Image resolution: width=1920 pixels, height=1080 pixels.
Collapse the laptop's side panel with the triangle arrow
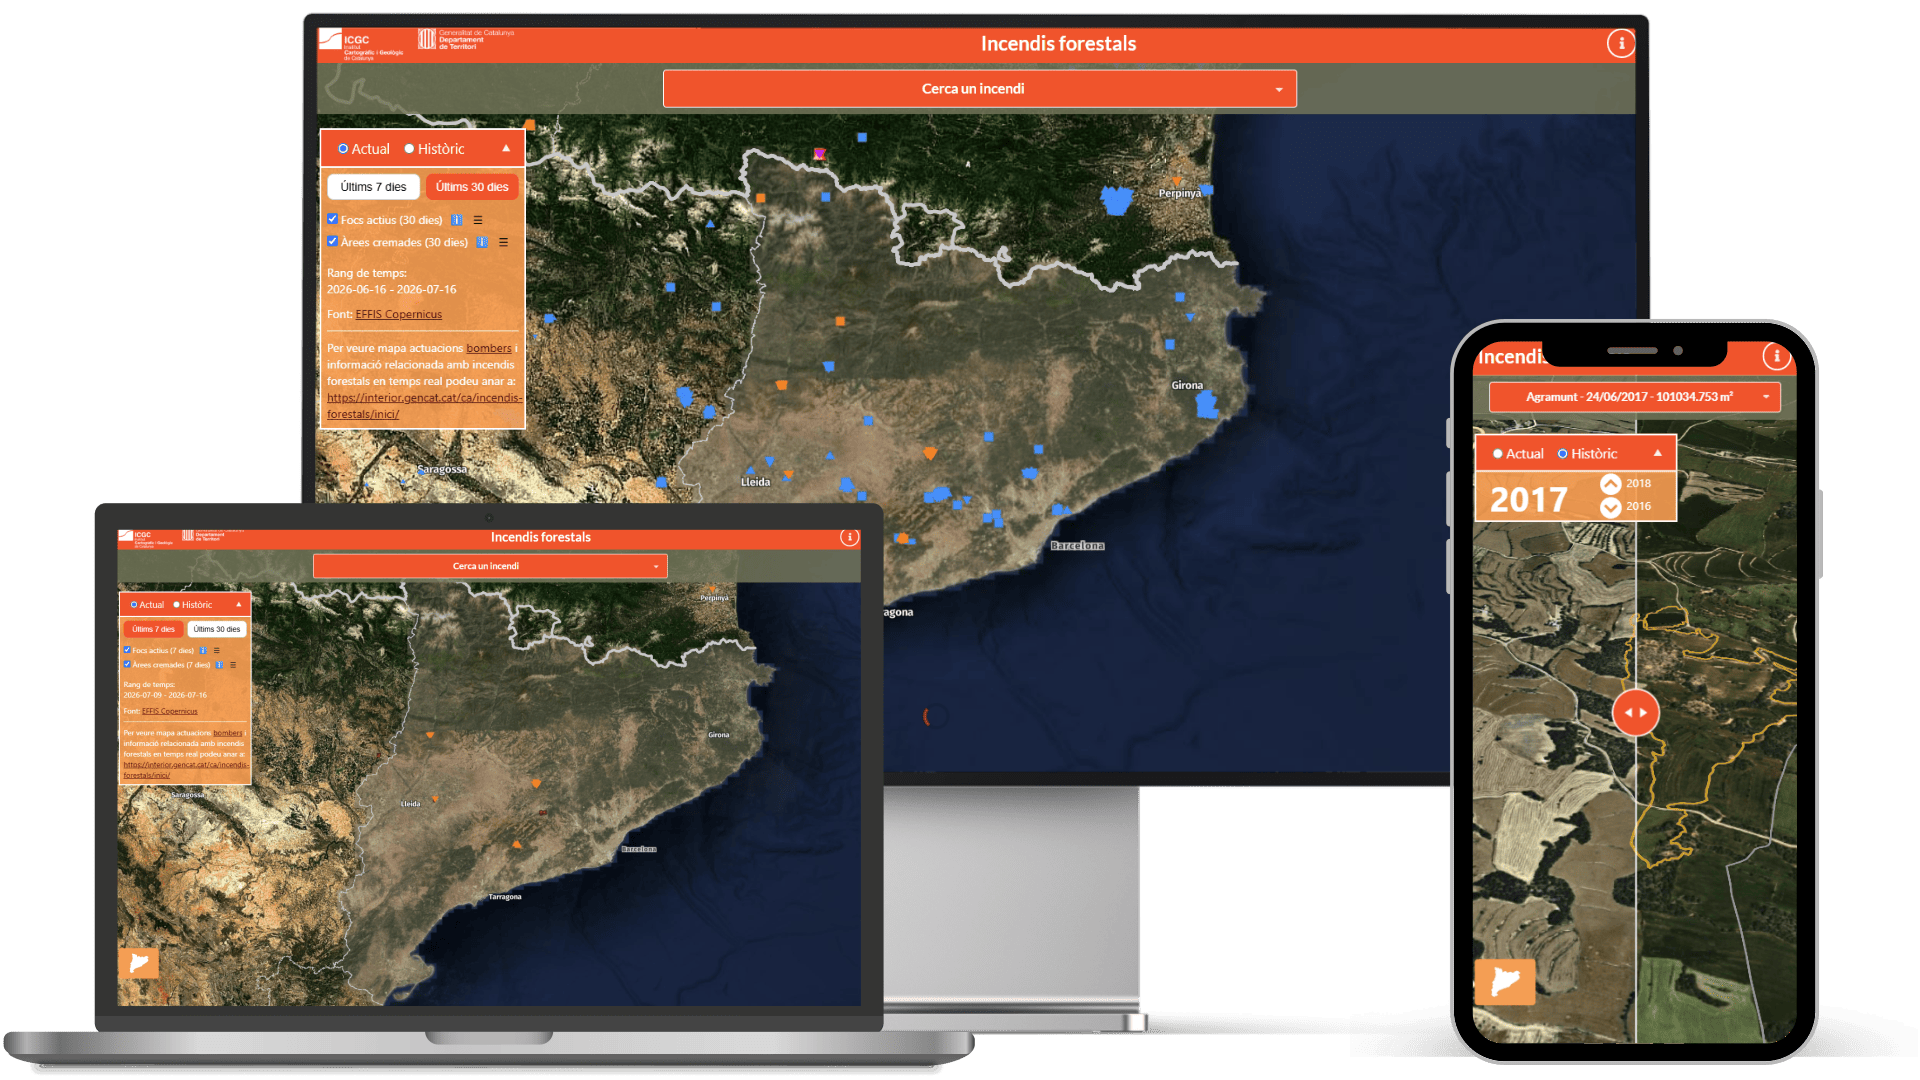pos(238,605)
